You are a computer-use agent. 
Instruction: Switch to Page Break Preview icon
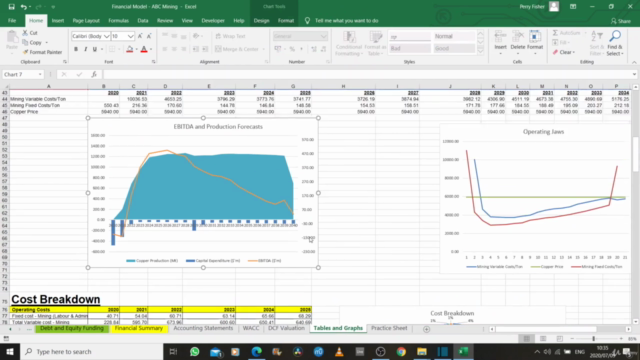[559, 339]
